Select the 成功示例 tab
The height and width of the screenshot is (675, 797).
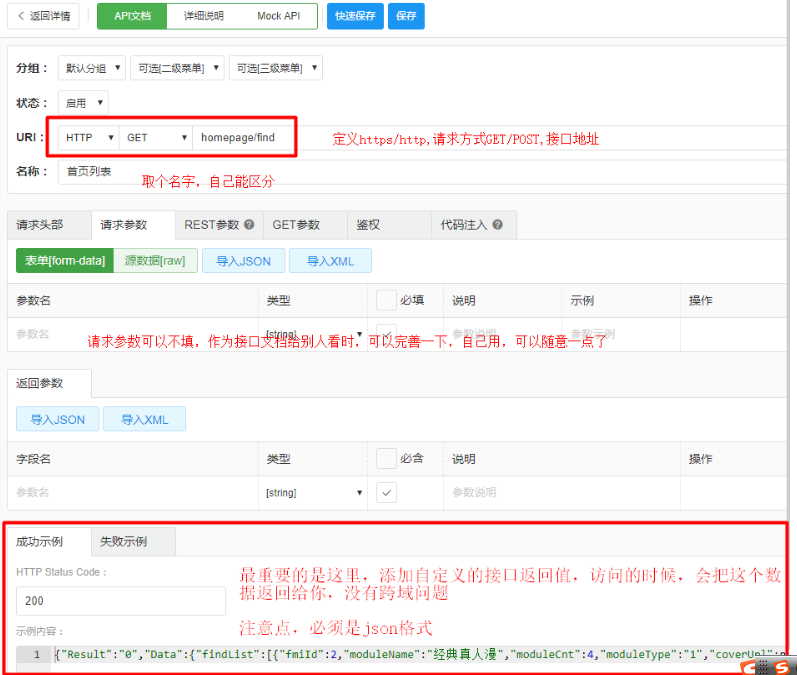49,542
